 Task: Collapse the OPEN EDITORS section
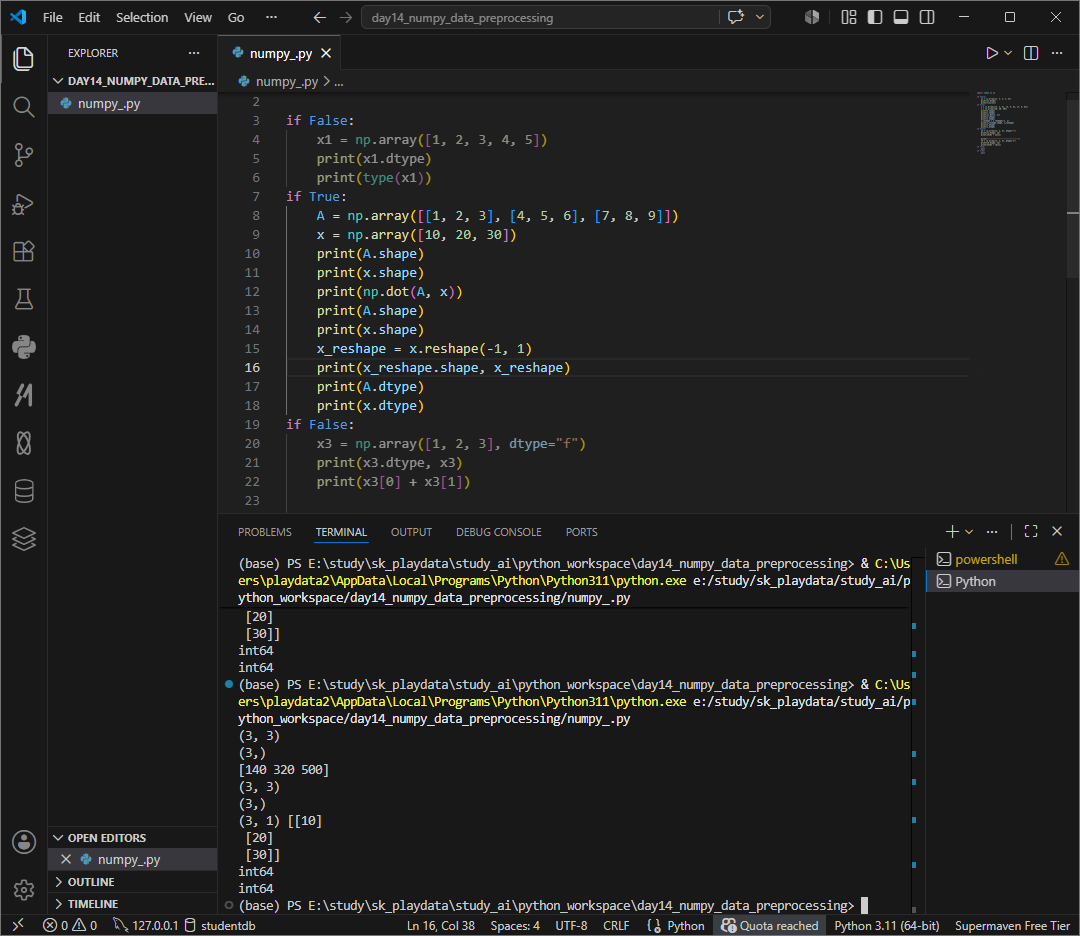[133, 838]
